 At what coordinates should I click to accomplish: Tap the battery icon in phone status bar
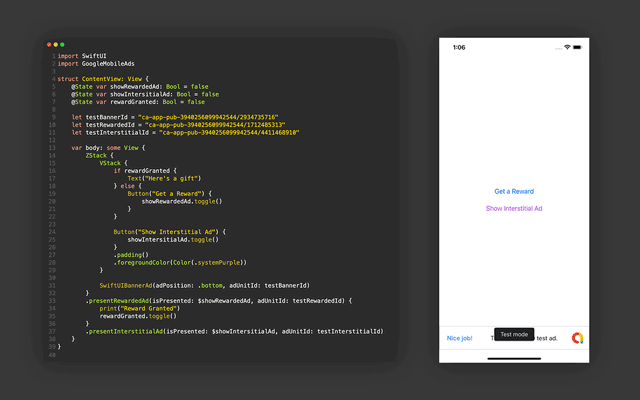tap(577, 47)
